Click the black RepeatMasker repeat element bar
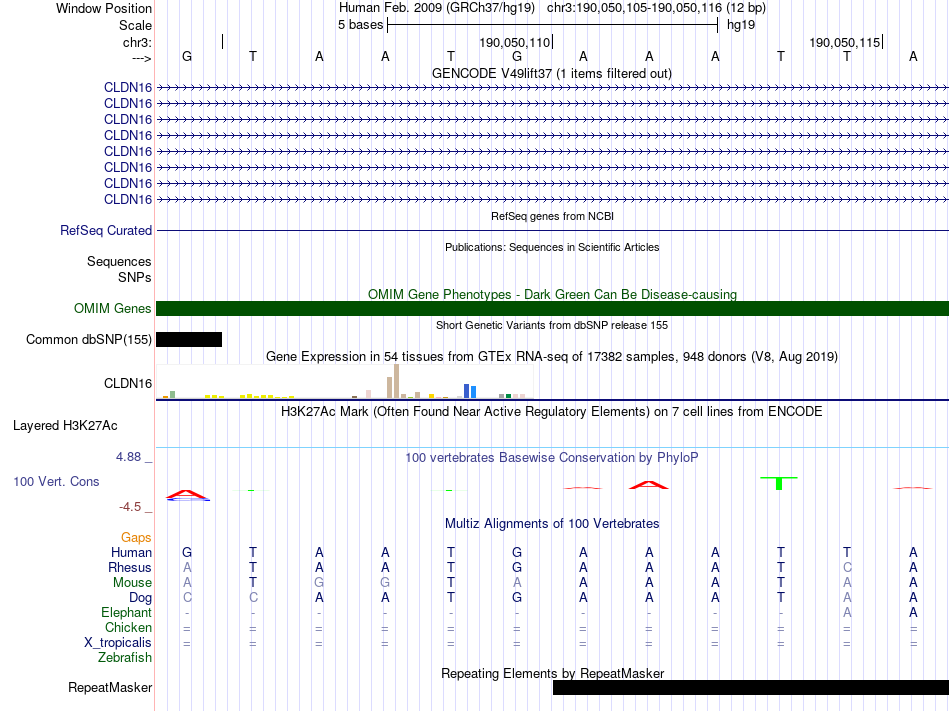This screenshot has width=950, height=711. pos(751,687)
